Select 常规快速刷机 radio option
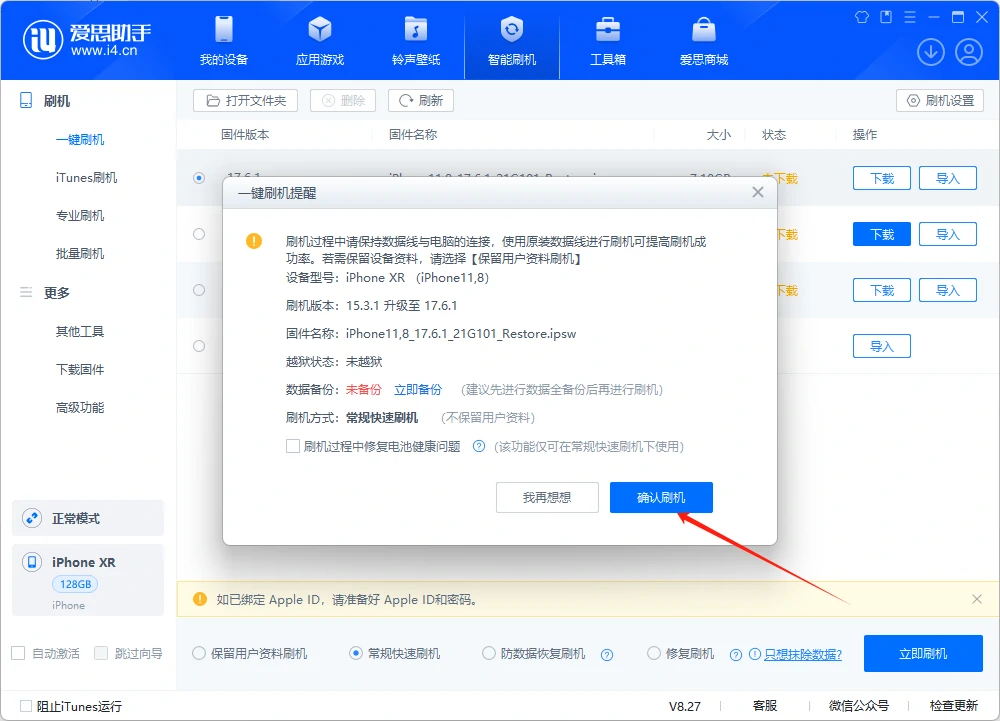Viewport: 1000px width, 721px height. click(356, 653)
